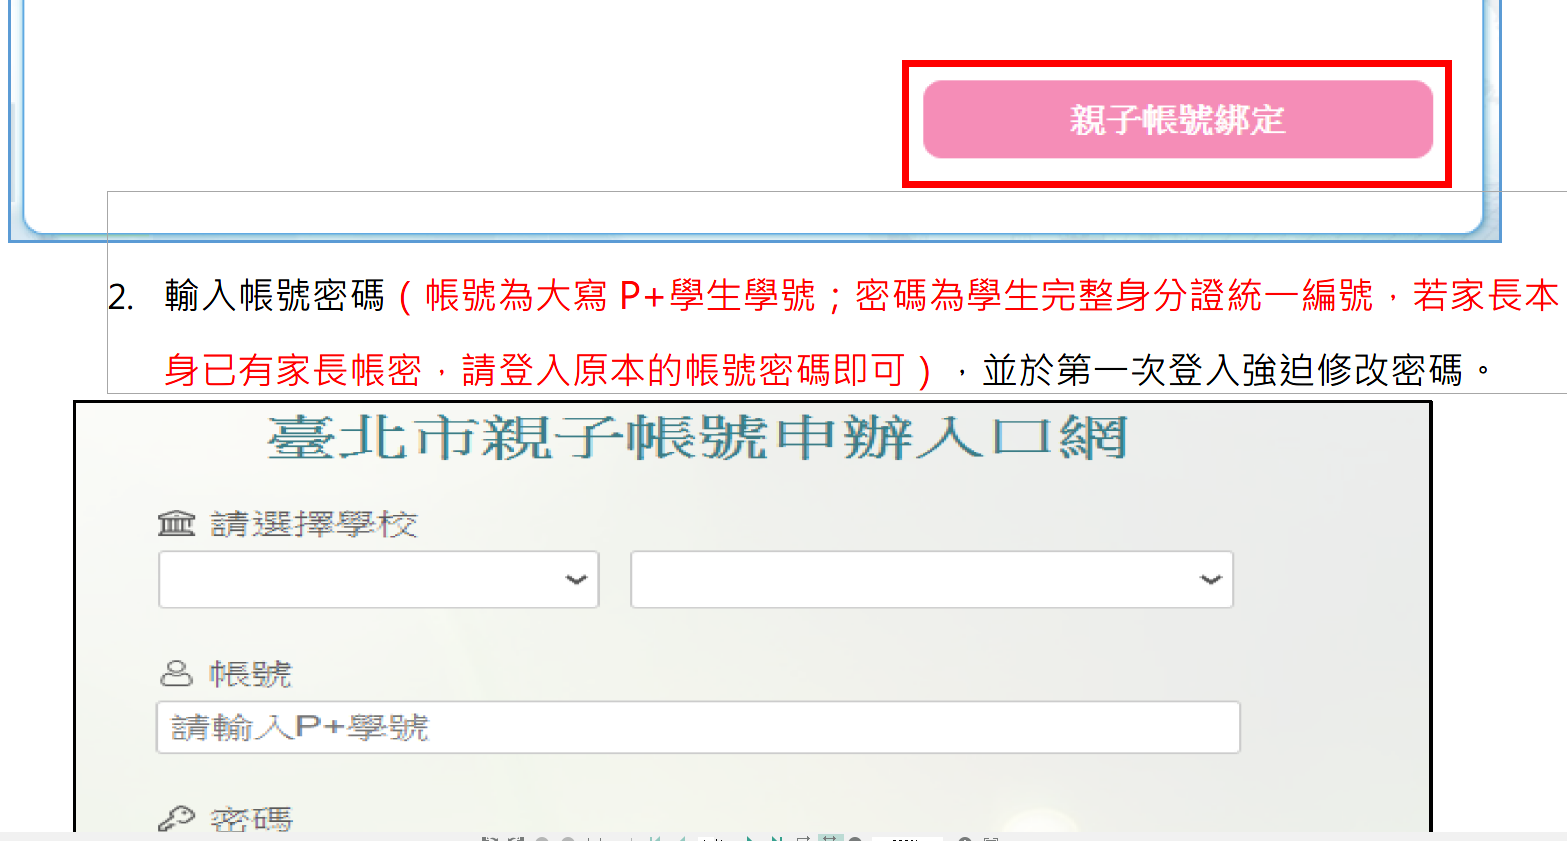The height and width of the screenshot is (841, 1567).
Task: Open the first school selection dropdown
Action: tap(379, 579)
